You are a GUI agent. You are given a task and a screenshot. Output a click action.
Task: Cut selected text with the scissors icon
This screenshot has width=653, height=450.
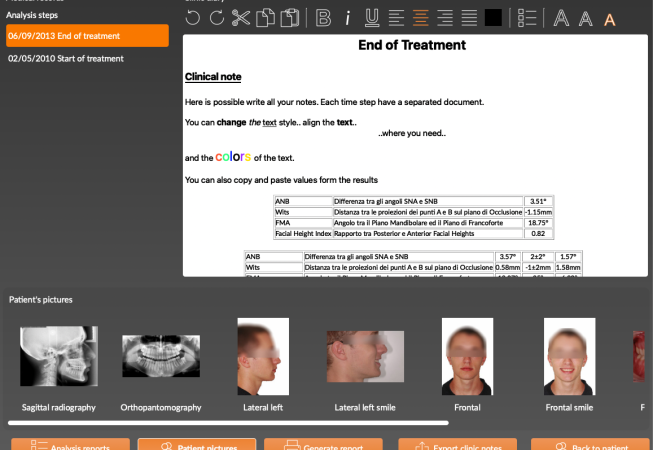click(241, 18)
